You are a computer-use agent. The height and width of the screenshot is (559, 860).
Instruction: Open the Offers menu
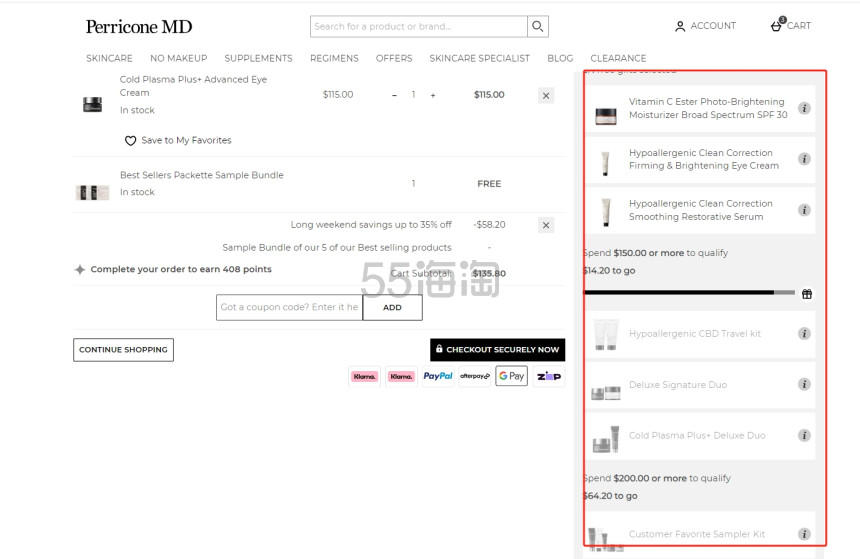point(394,58)
